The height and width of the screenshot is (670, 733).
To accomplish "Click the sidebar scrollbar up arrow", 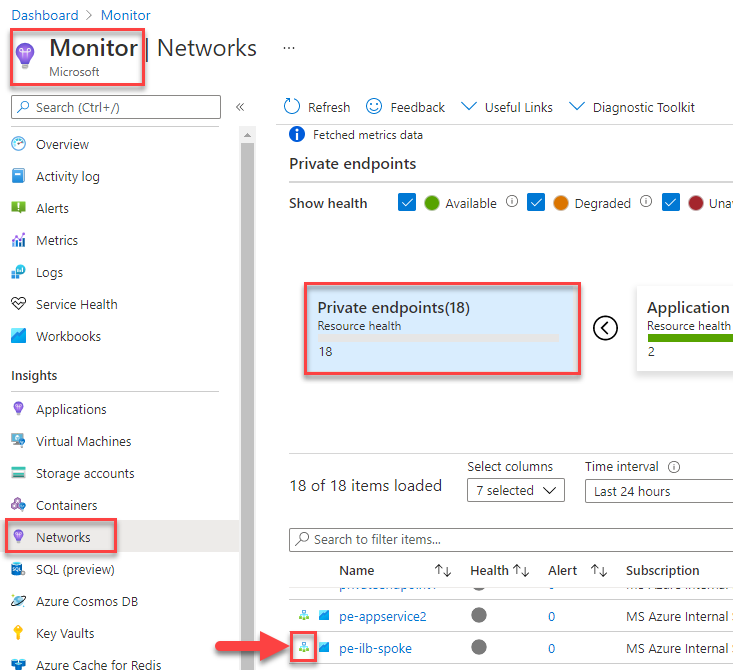I will [247, 135].
